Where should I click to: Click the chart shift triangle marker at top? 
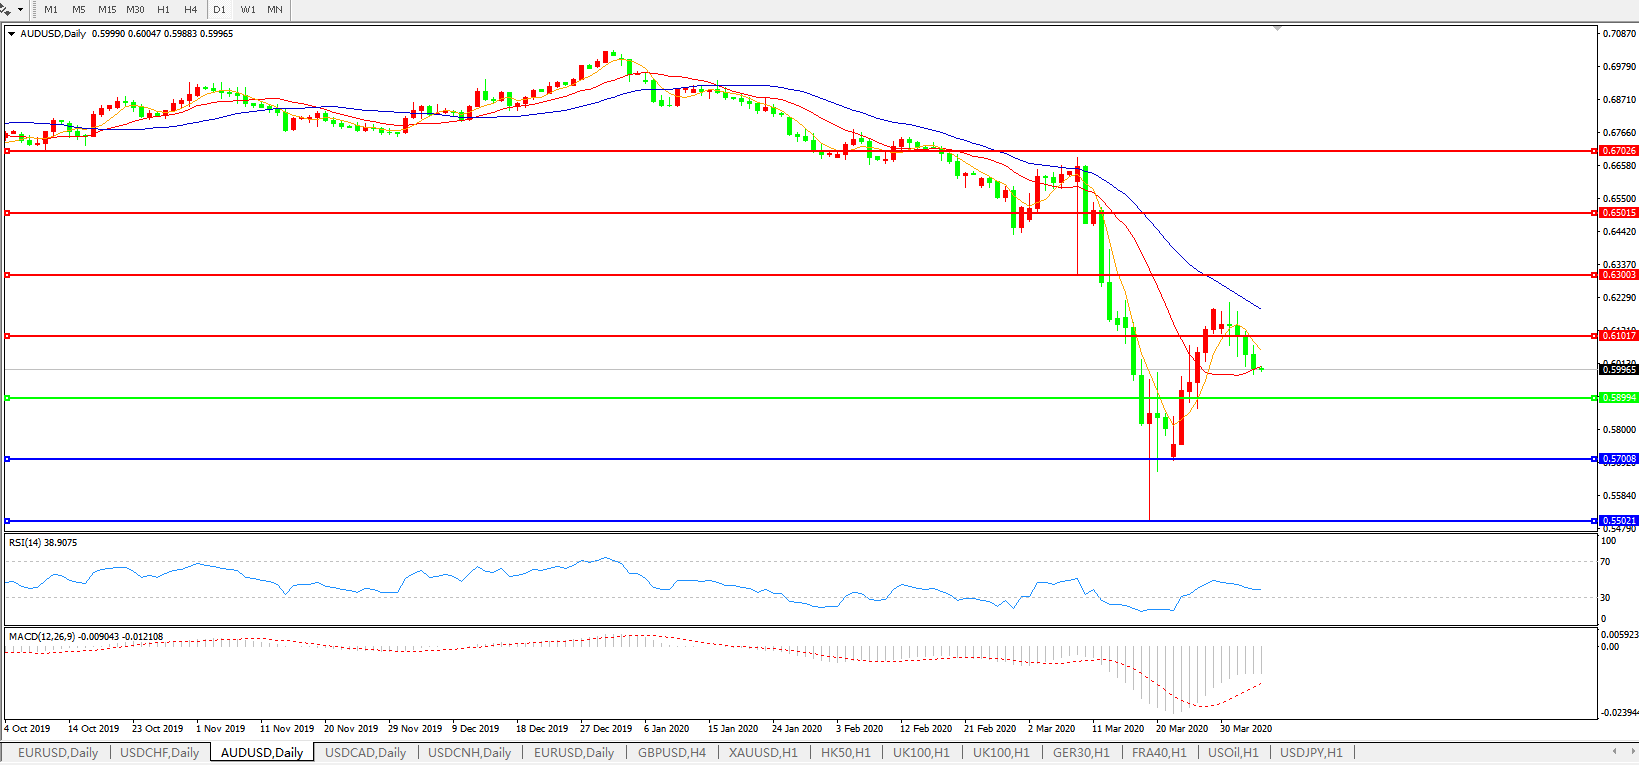1277,29
